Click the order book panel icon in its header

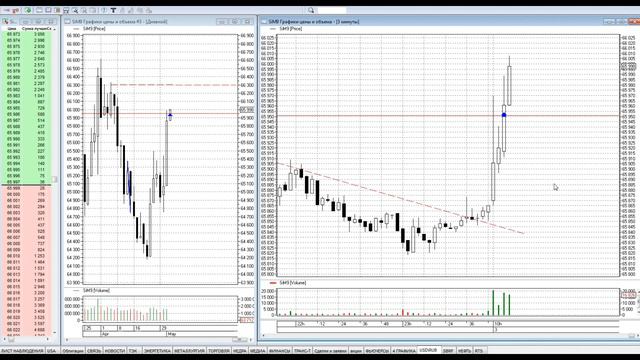tap(5, 21)
